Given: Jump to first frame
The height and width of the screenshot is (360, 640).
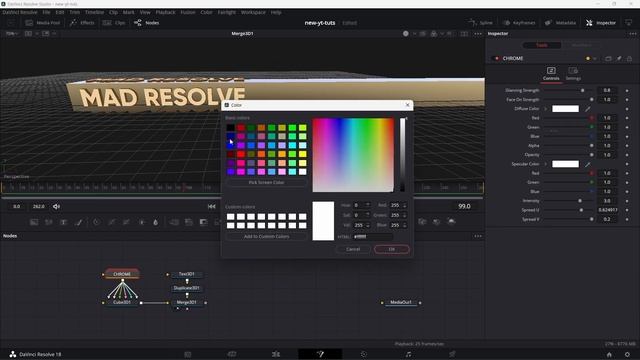Looking at the screenshot, I should click(x=211, y=207).
